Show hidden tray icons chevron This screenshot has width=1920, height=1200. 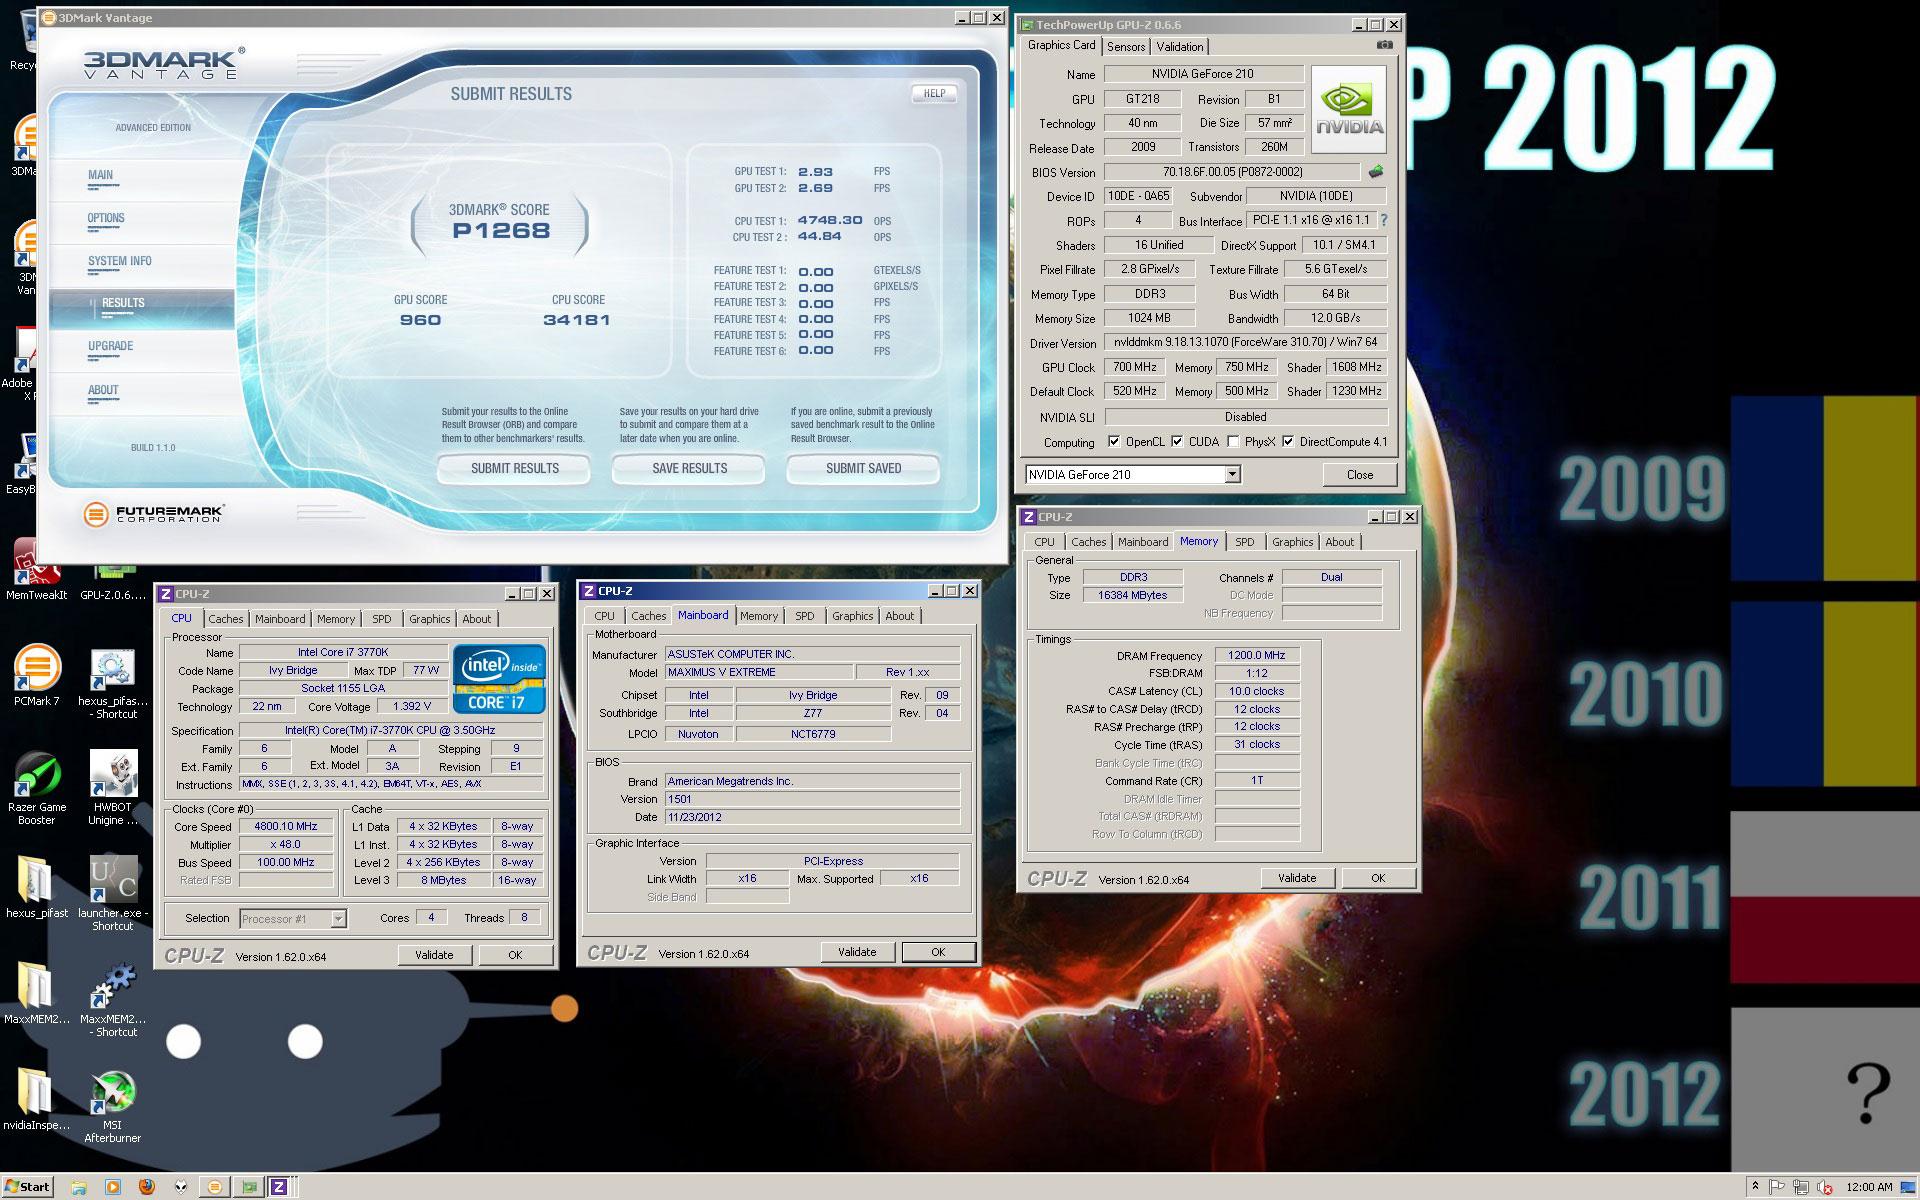[x=1754, y=1186]
